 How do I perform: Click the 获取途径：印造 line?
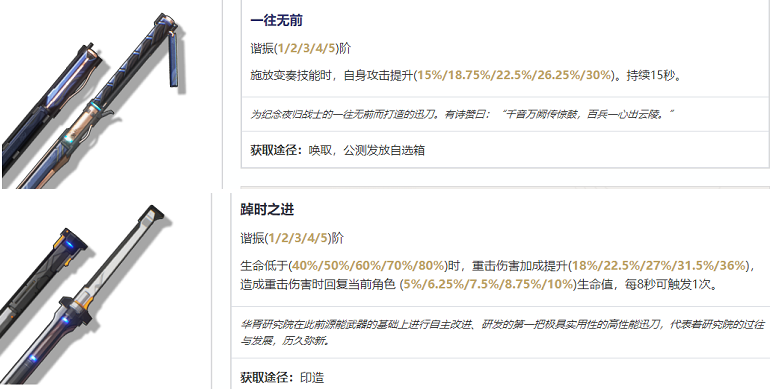[x=282, y=378]
